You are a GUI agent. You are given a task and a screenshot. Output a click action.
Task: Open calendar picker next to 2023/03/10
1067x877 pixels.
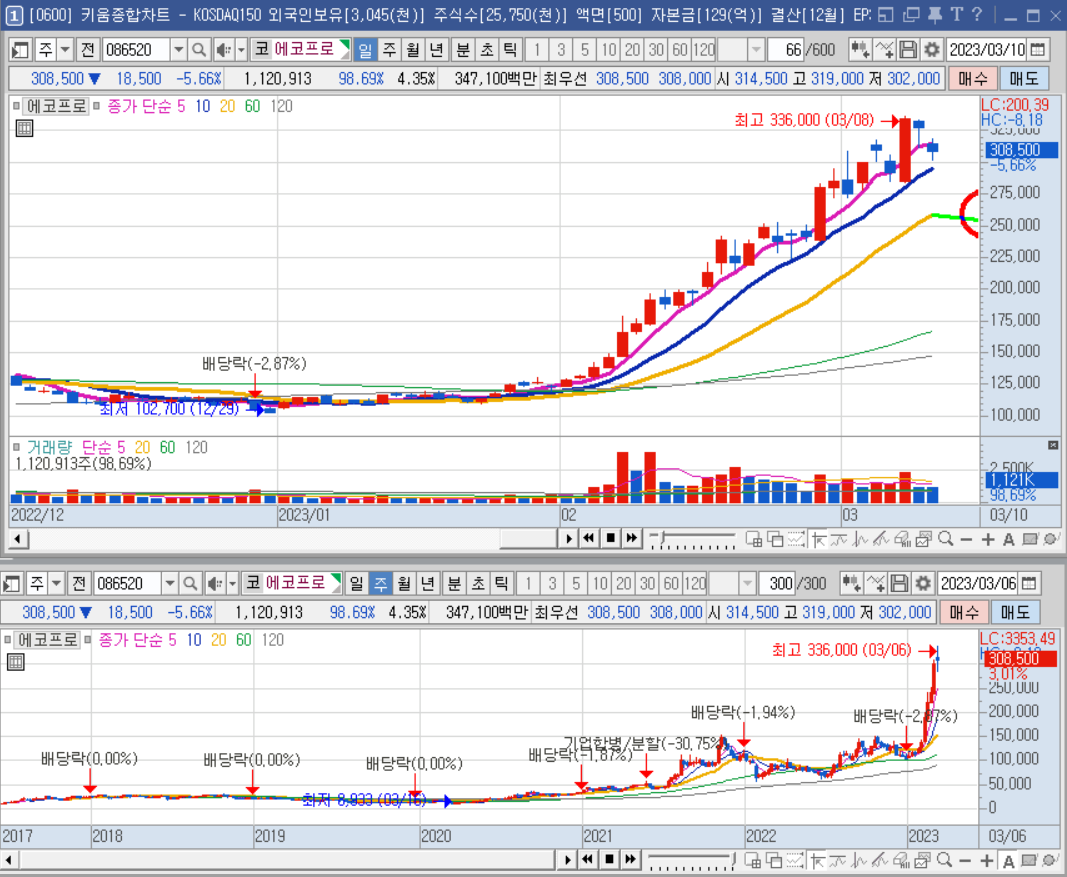coord(1038,50)
